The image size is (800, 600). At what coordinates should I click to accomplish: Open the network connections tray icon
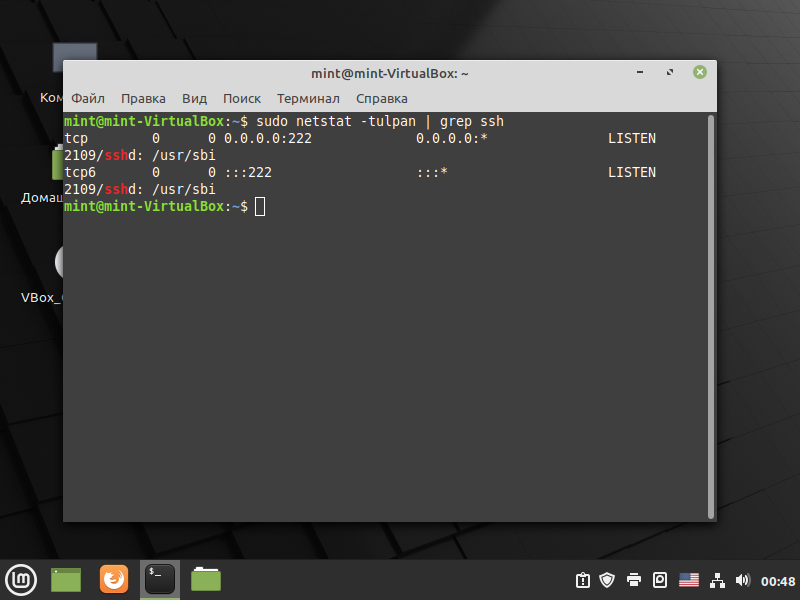coord(717,580)
